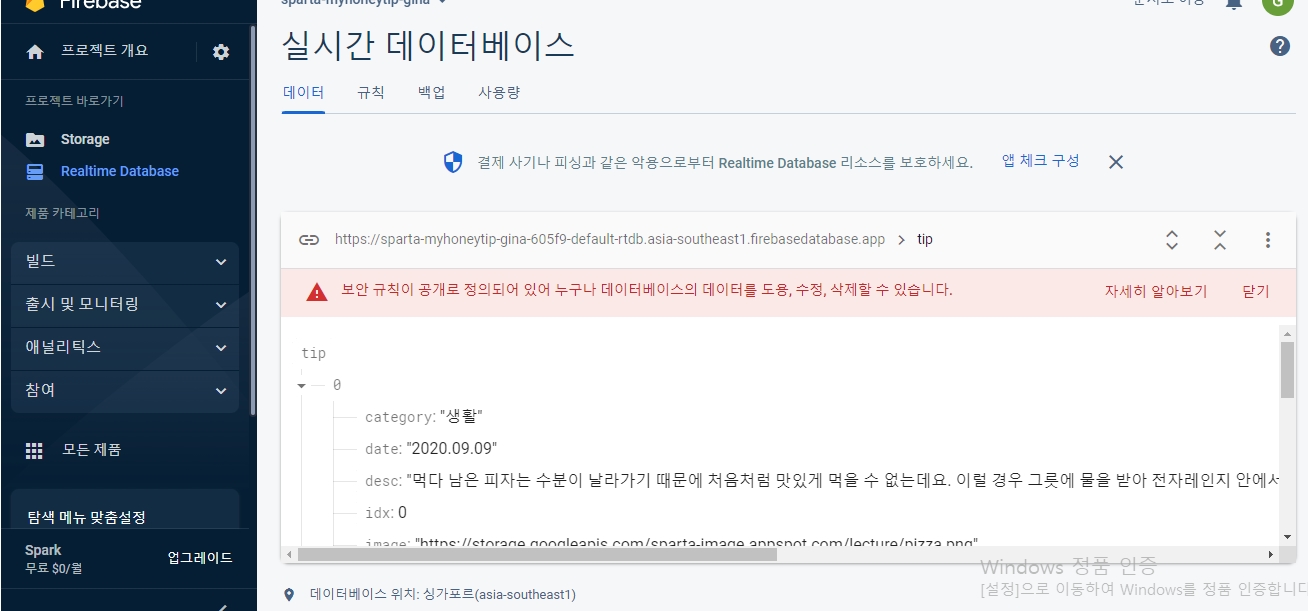The image size is (1308, 611).
Task: Open the help question mark icon
Action: [1279, 46]
